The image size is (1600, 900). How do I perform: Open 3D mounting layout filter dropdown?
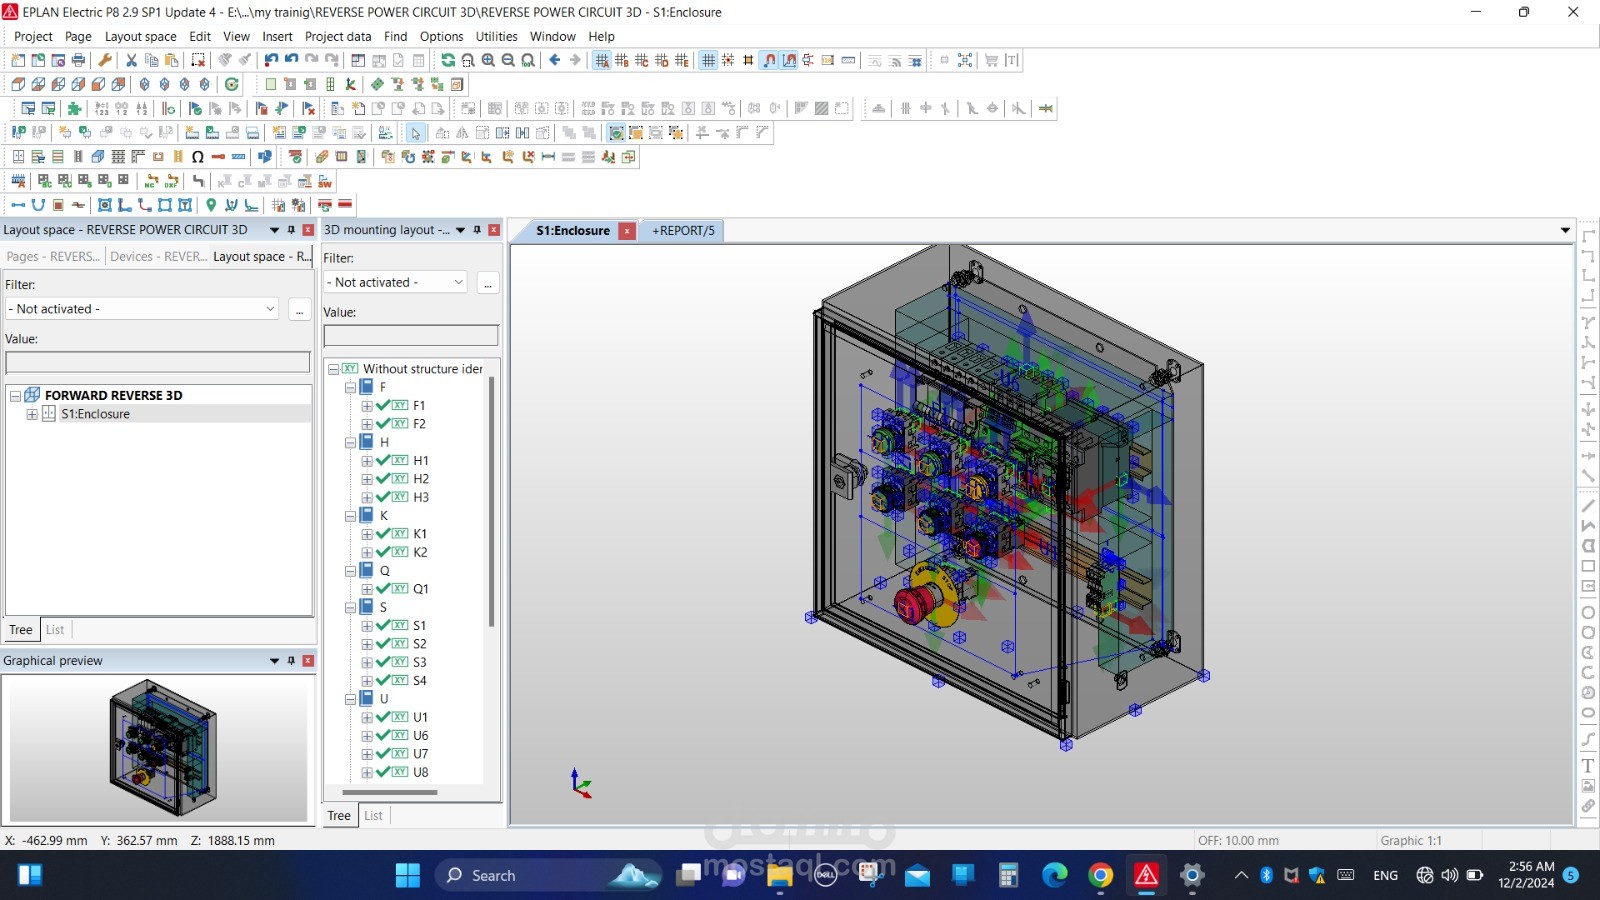point(459,283)
